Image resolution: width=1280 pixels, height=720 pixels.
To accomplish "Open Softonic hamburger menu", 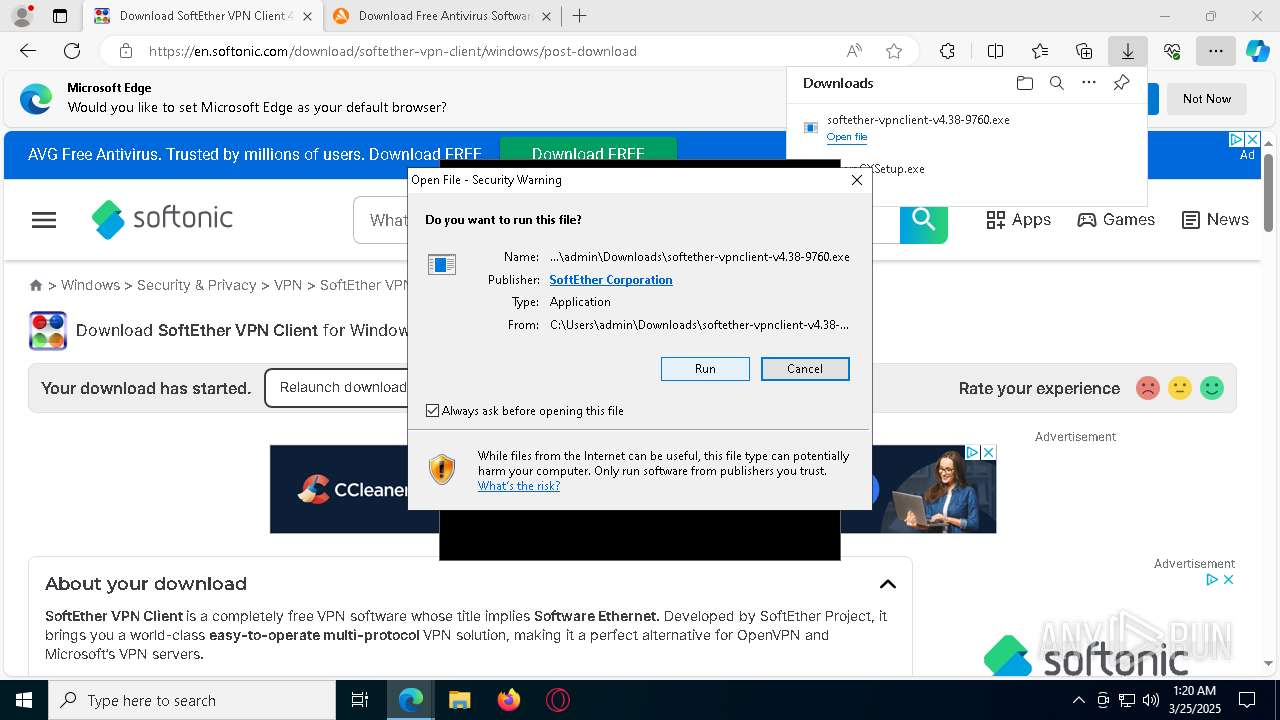I will tap(44, 220).
